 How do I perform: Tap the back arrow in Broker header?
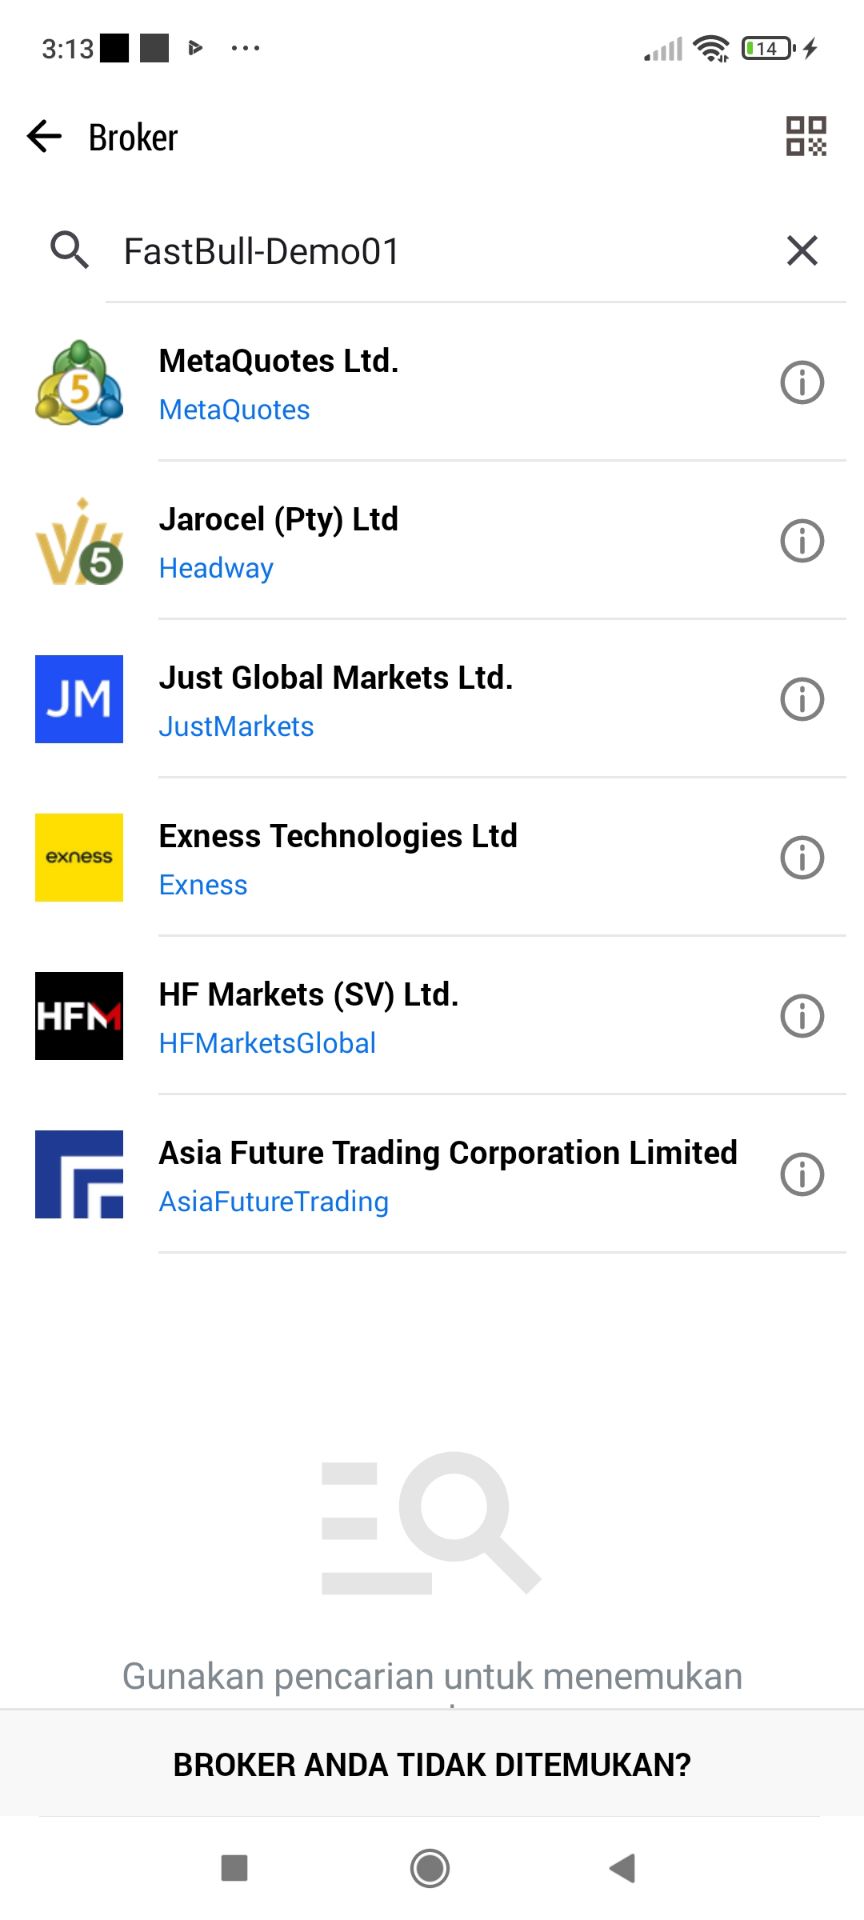point(45,136)
